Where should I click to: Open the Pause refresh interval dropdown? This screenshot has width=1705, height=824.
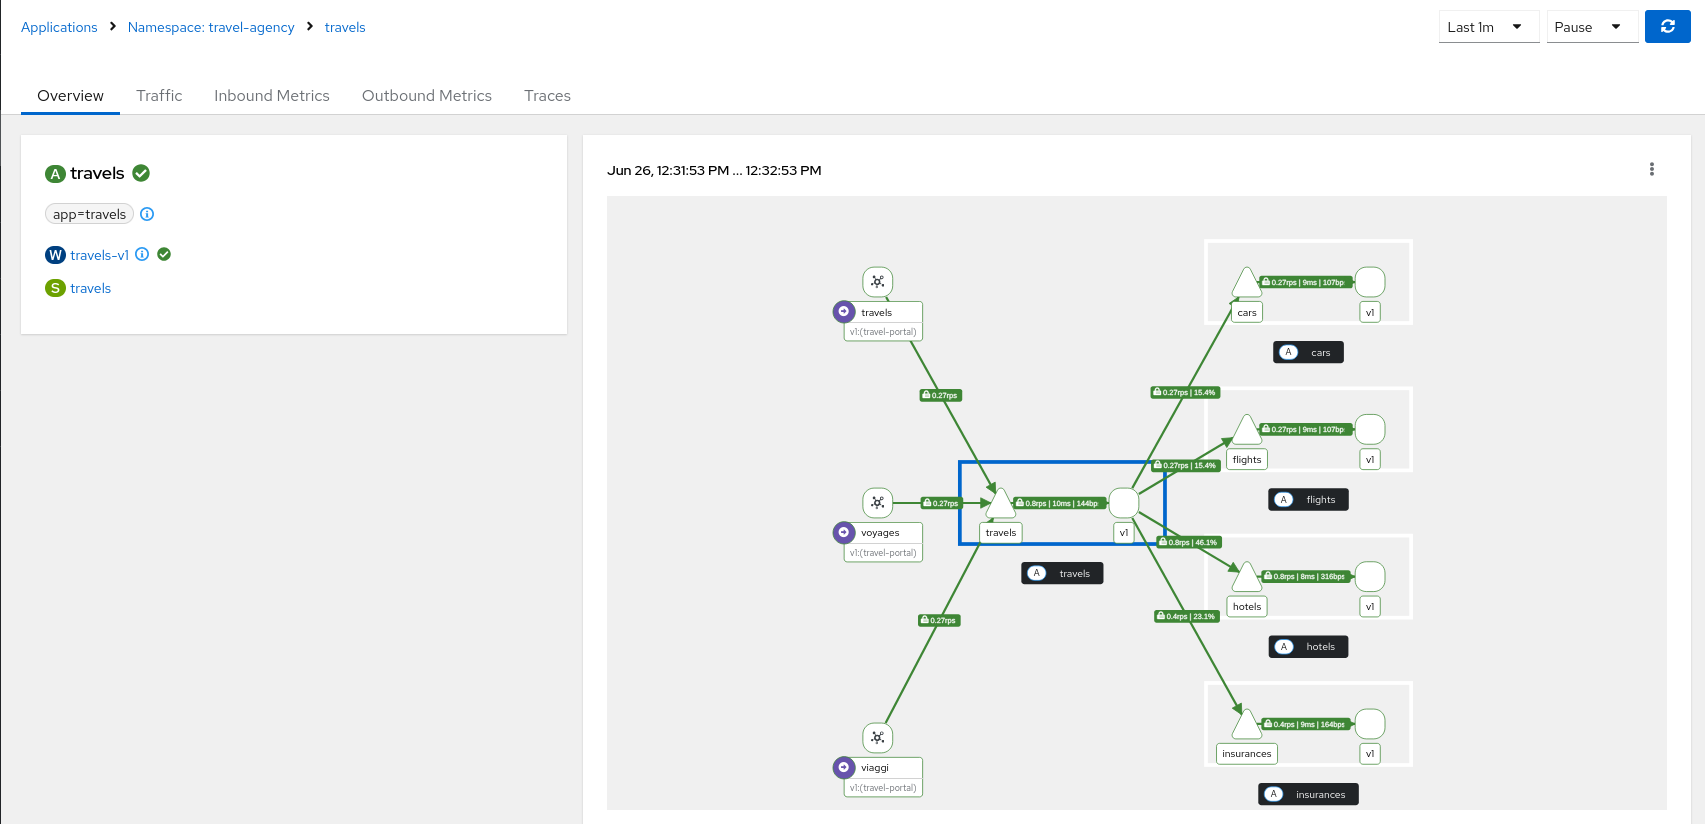(x=1591, y=27)
